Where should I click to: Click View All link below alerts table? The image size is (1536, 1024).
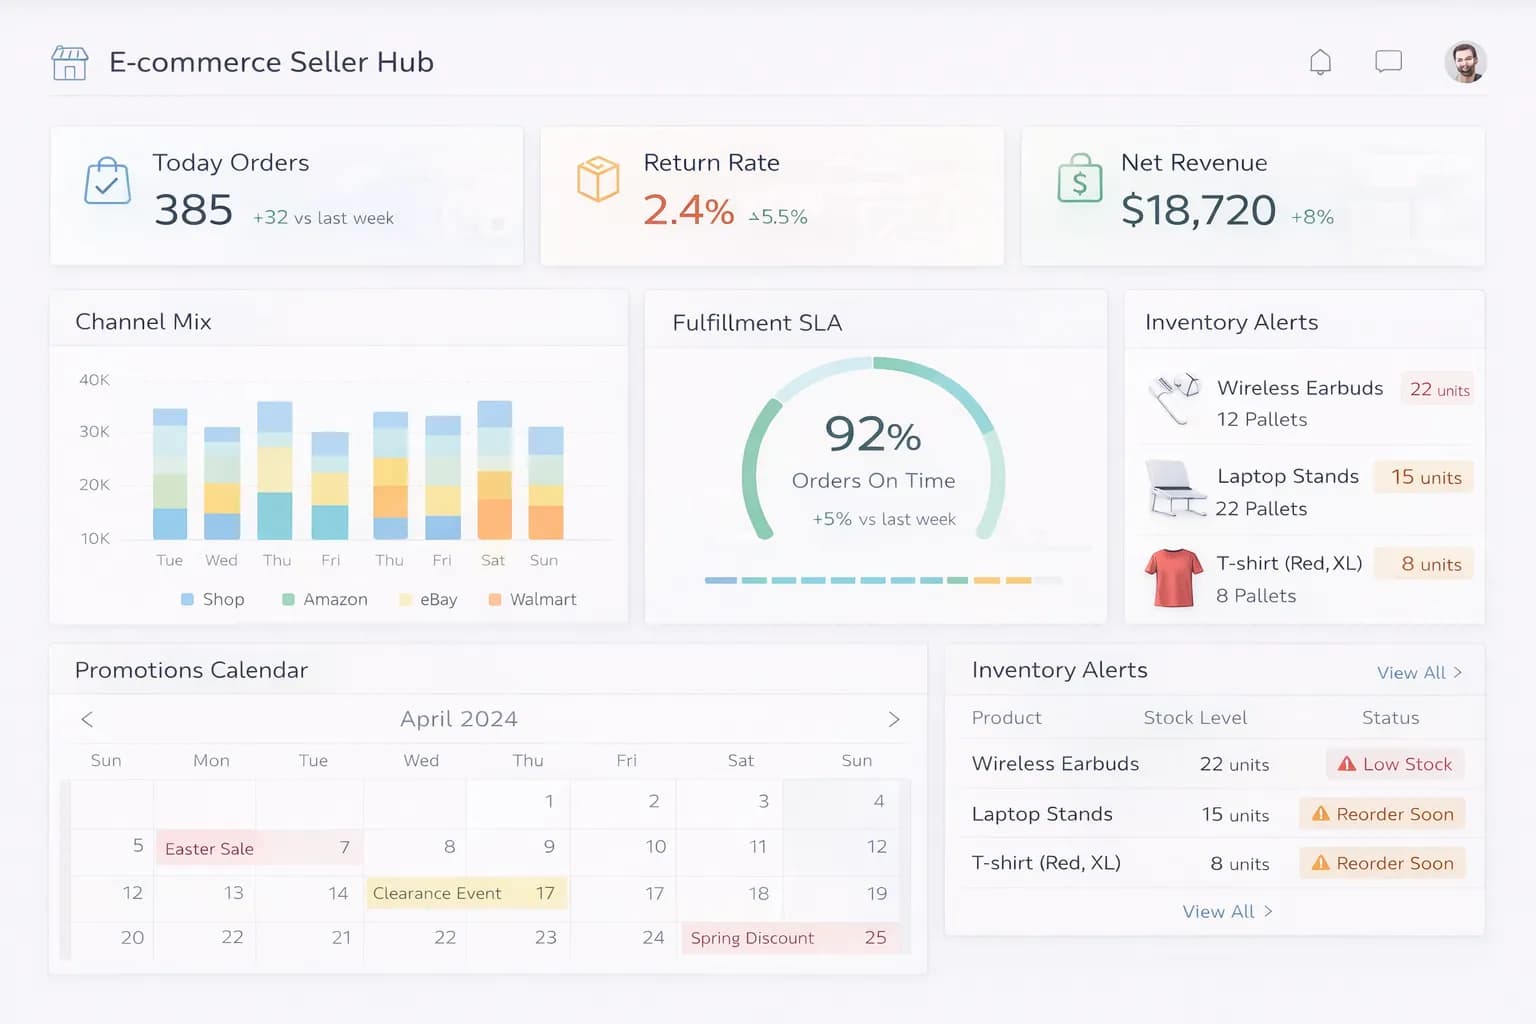pos(1227,911)
